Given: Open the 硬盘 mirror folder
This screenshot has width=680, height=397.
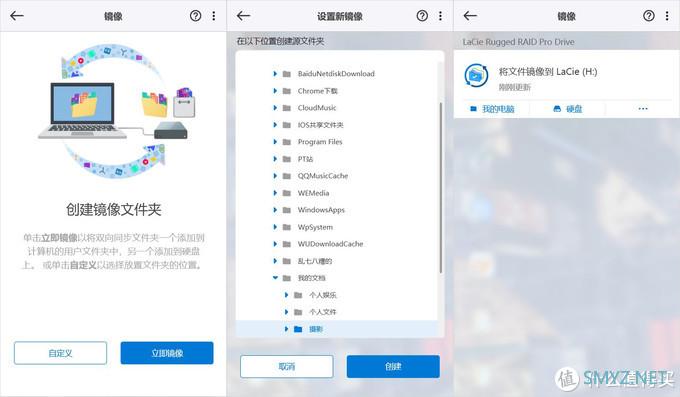Looking at the screenshot, I should (568, 109).
